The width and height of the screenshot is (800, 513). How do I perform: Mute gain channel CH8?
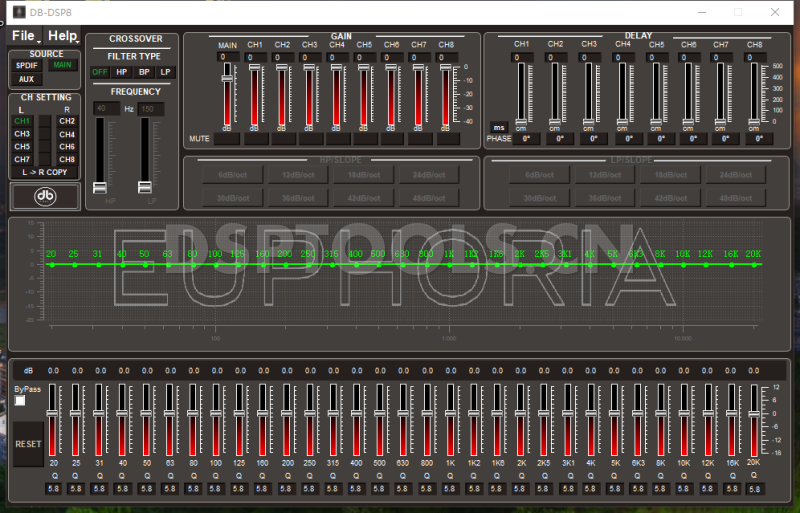(x=447, y=139)
